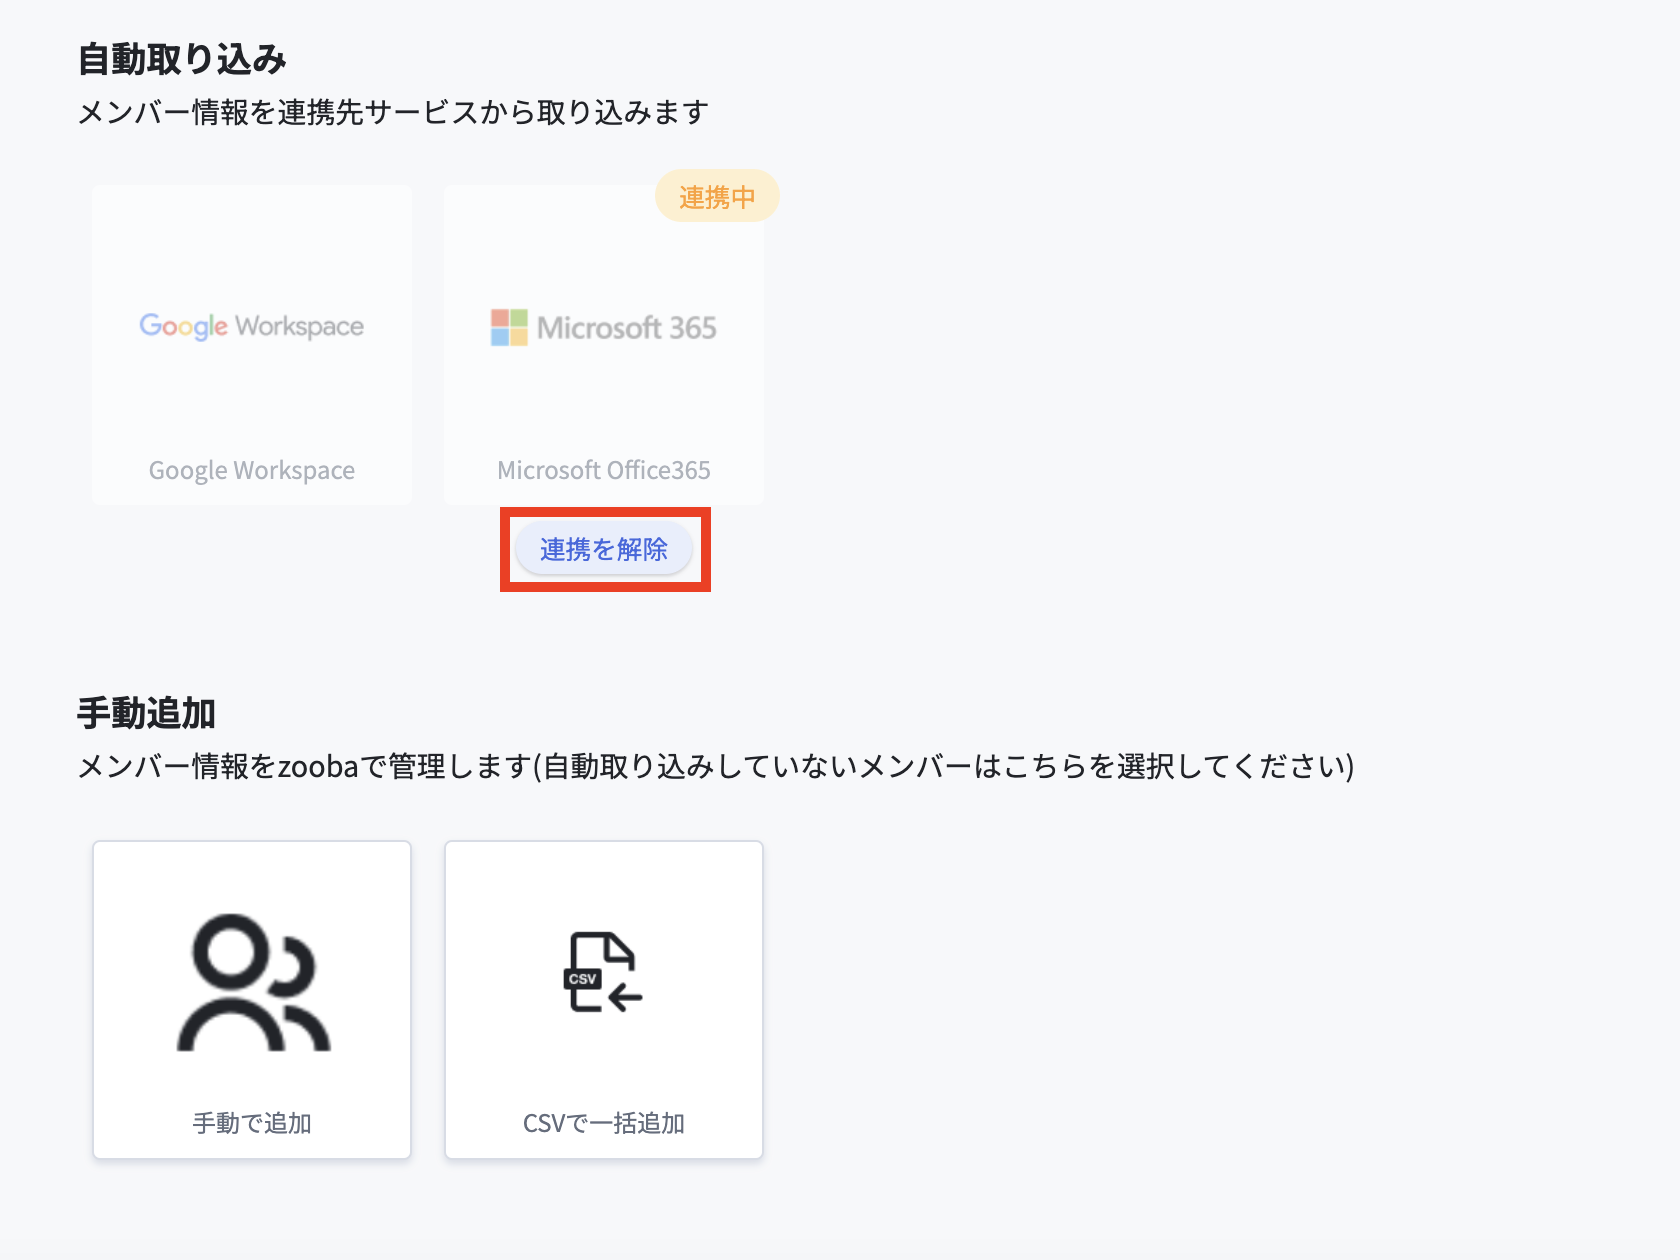
Task: Open the 手動で追加 card
Action: (252, 1000)
